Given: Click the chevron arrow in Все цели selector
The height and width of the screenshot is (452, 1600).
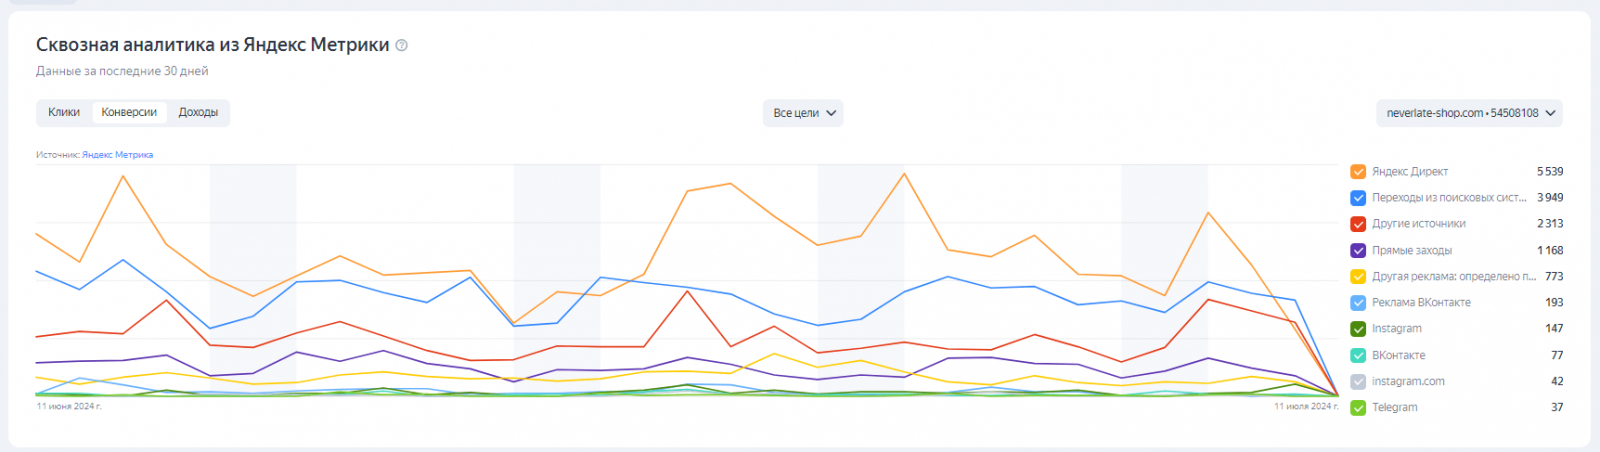Looking at the screenshot, I should 831,113.
